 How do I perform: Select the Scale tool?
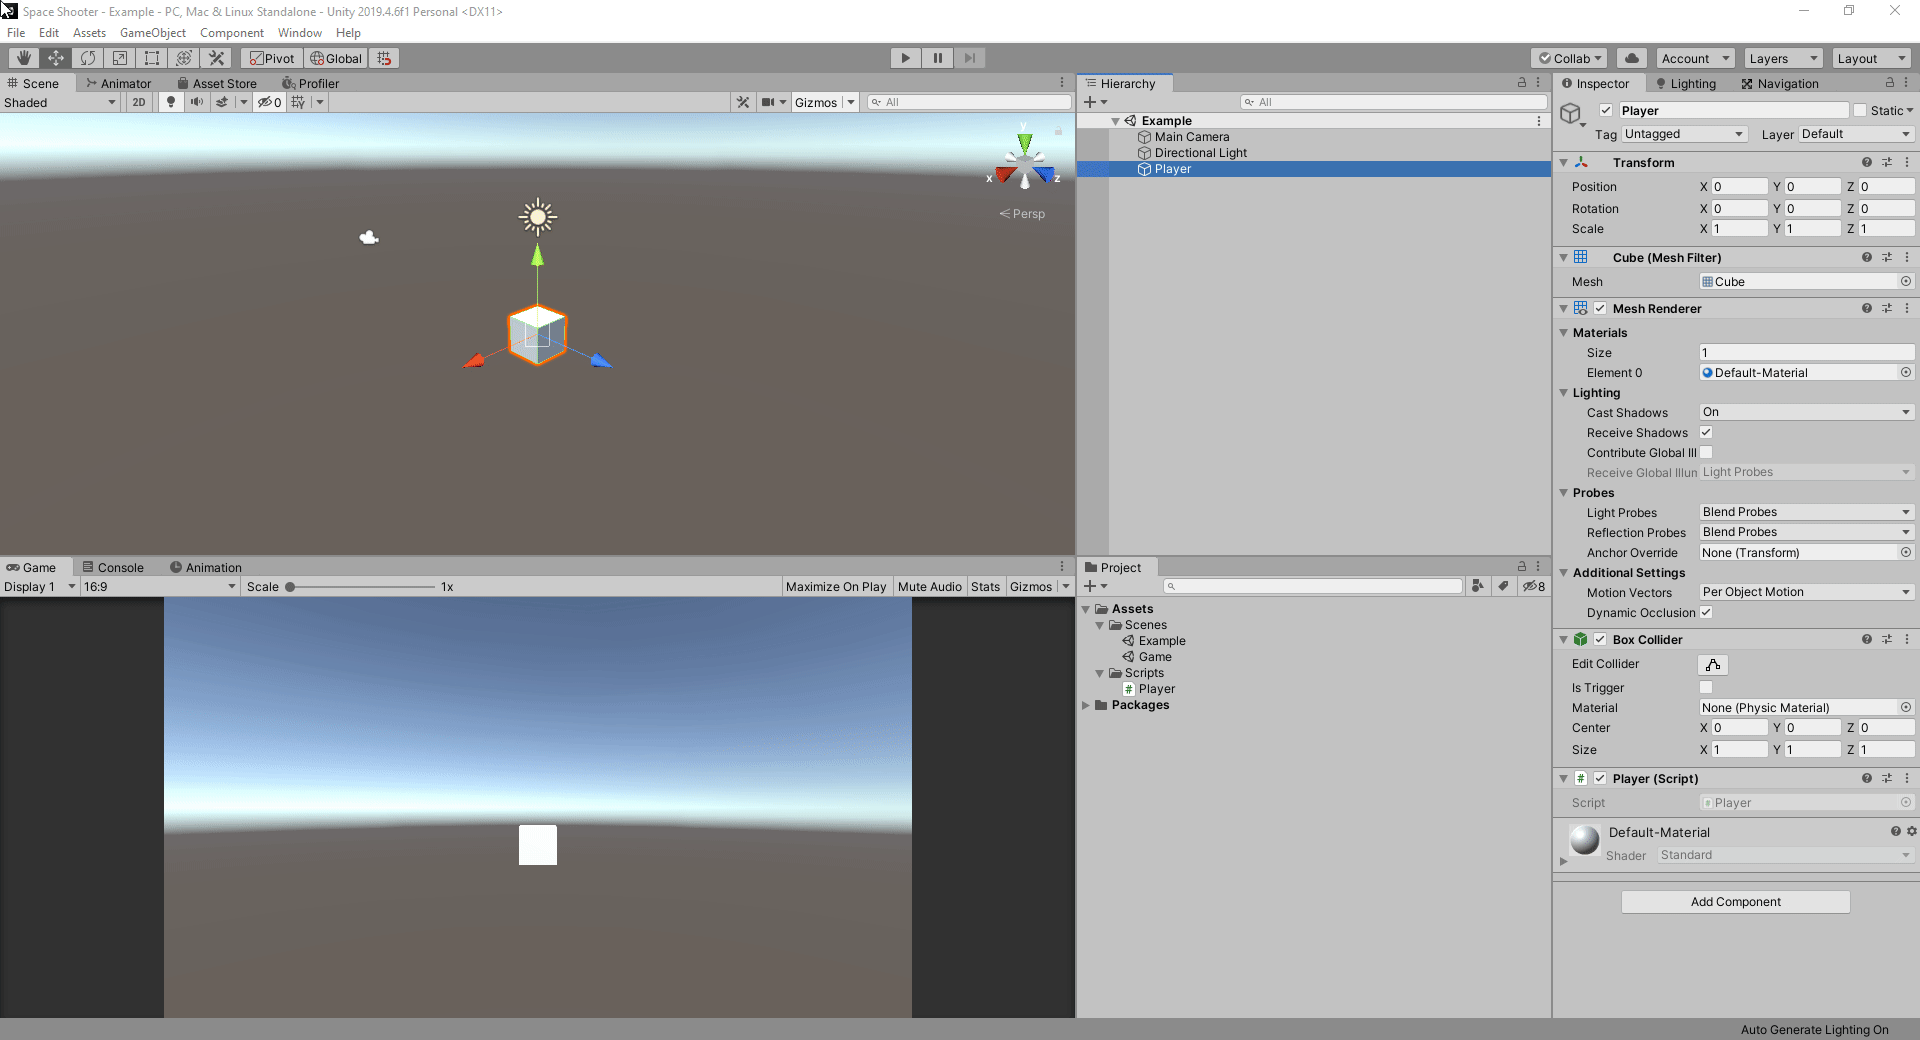120,58
